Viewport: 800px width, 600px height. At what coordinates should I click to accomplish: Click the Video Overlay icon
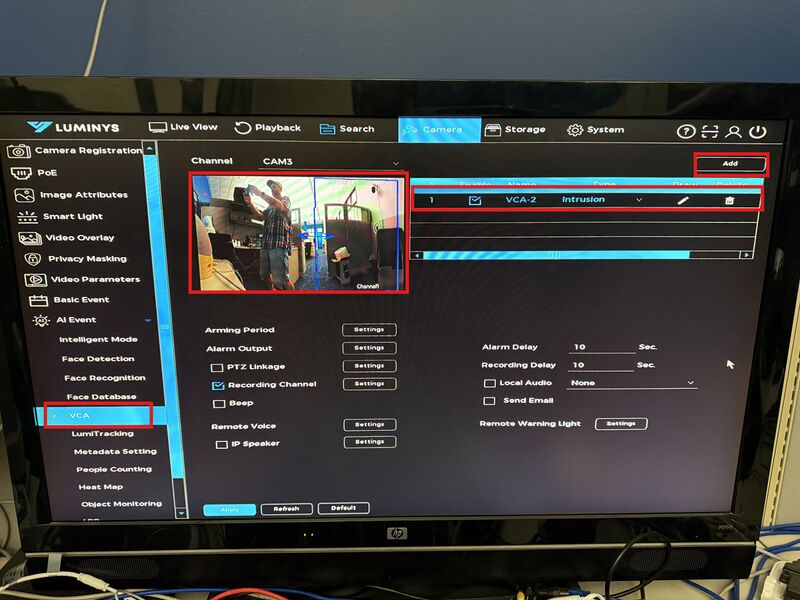[x=30, y=238]
